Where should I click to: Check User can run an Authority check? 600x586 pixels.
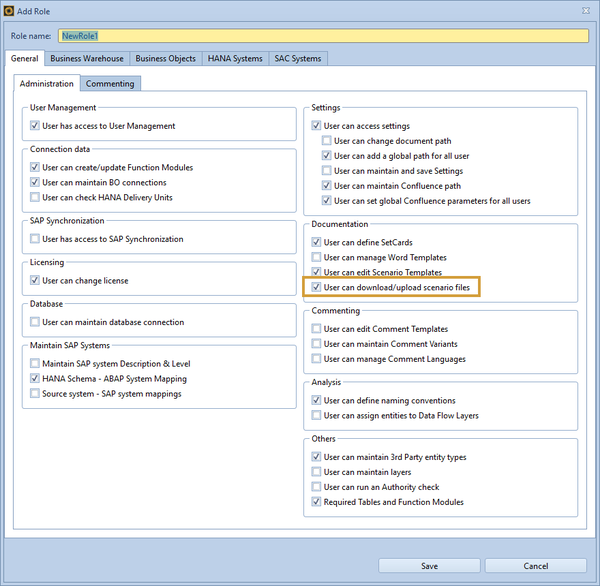pyautogui.click(x=317, y=487)
